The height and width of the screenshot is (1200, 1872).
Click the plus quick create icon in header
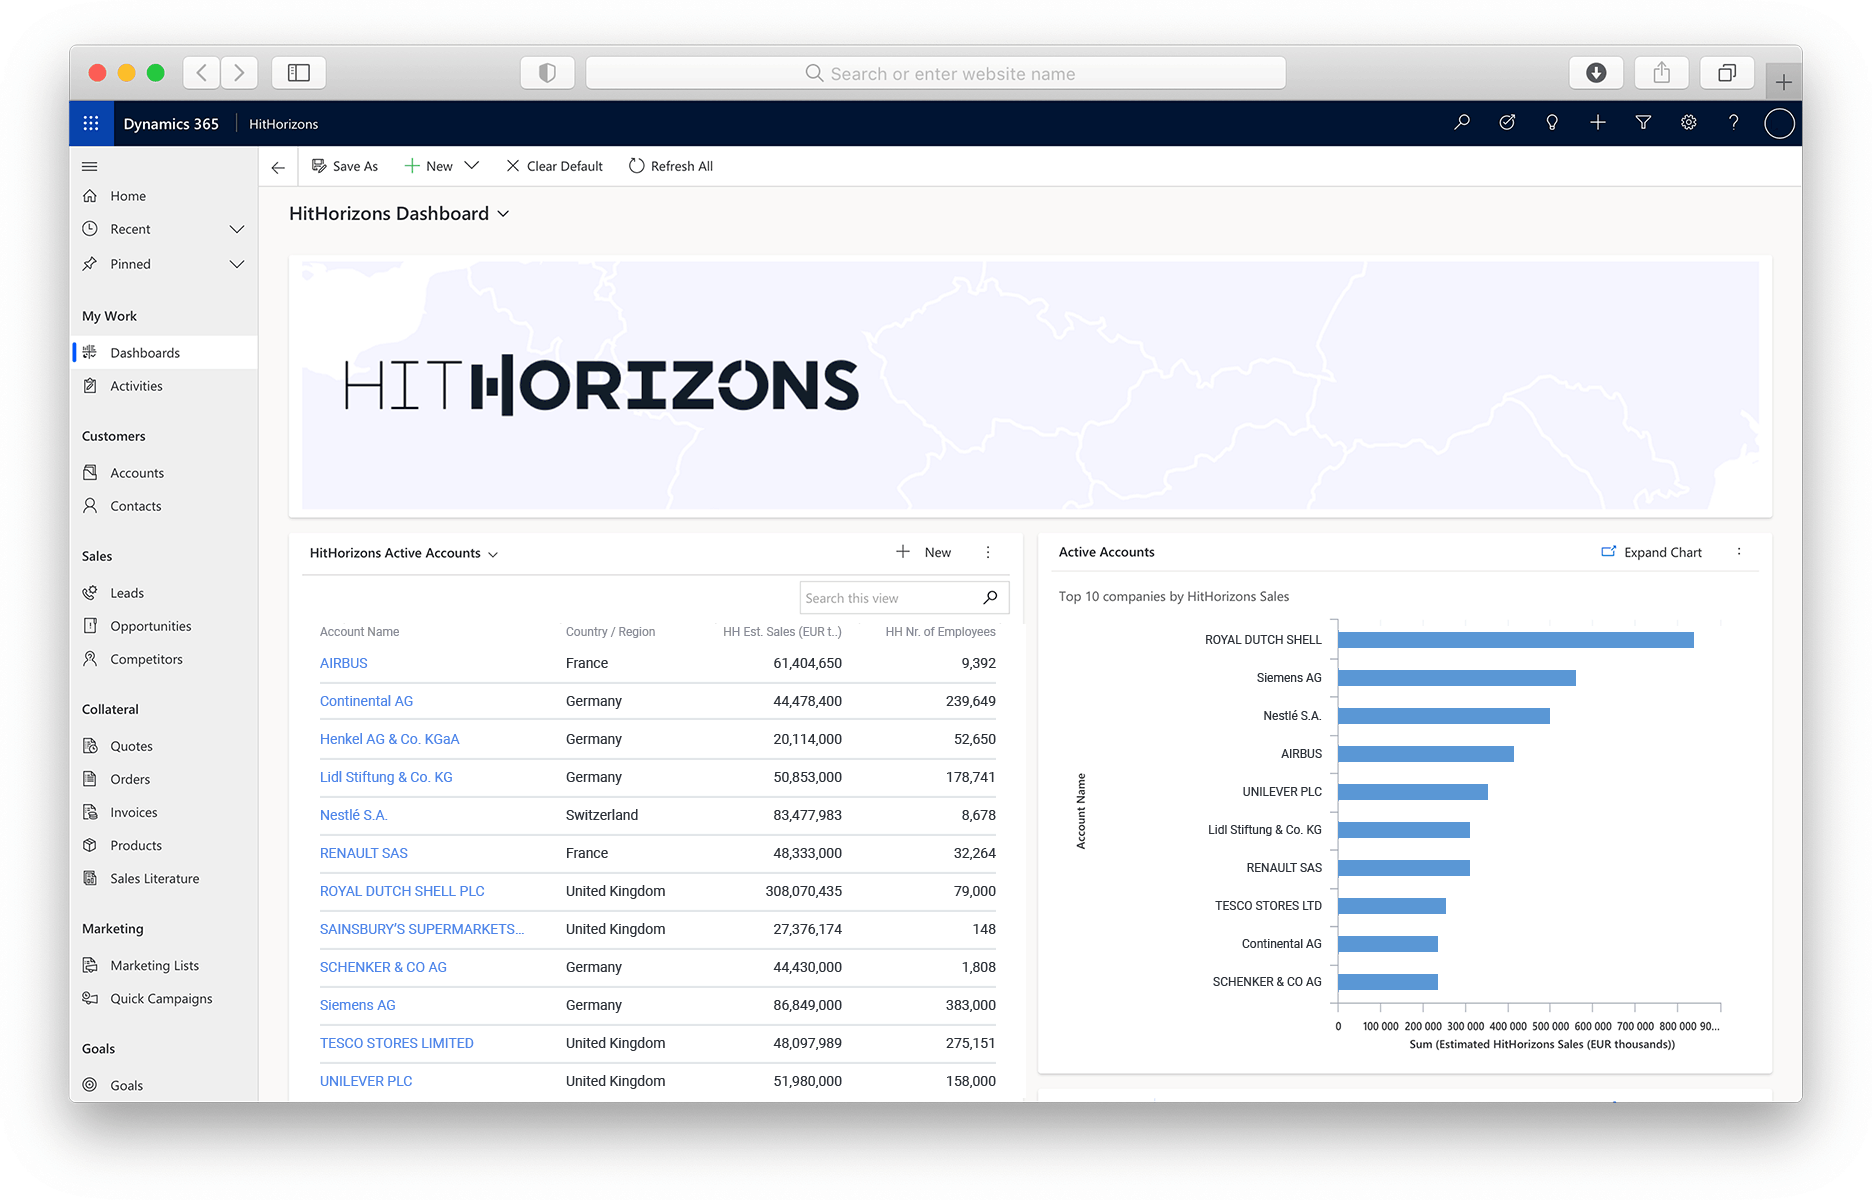tap(1598, 123)
